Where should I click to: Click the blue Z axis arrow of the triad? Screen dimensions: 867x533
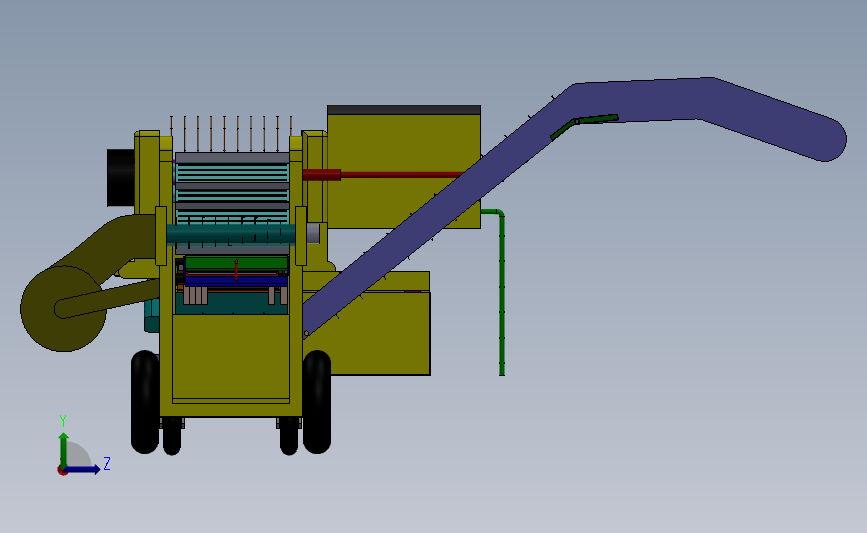83,469
